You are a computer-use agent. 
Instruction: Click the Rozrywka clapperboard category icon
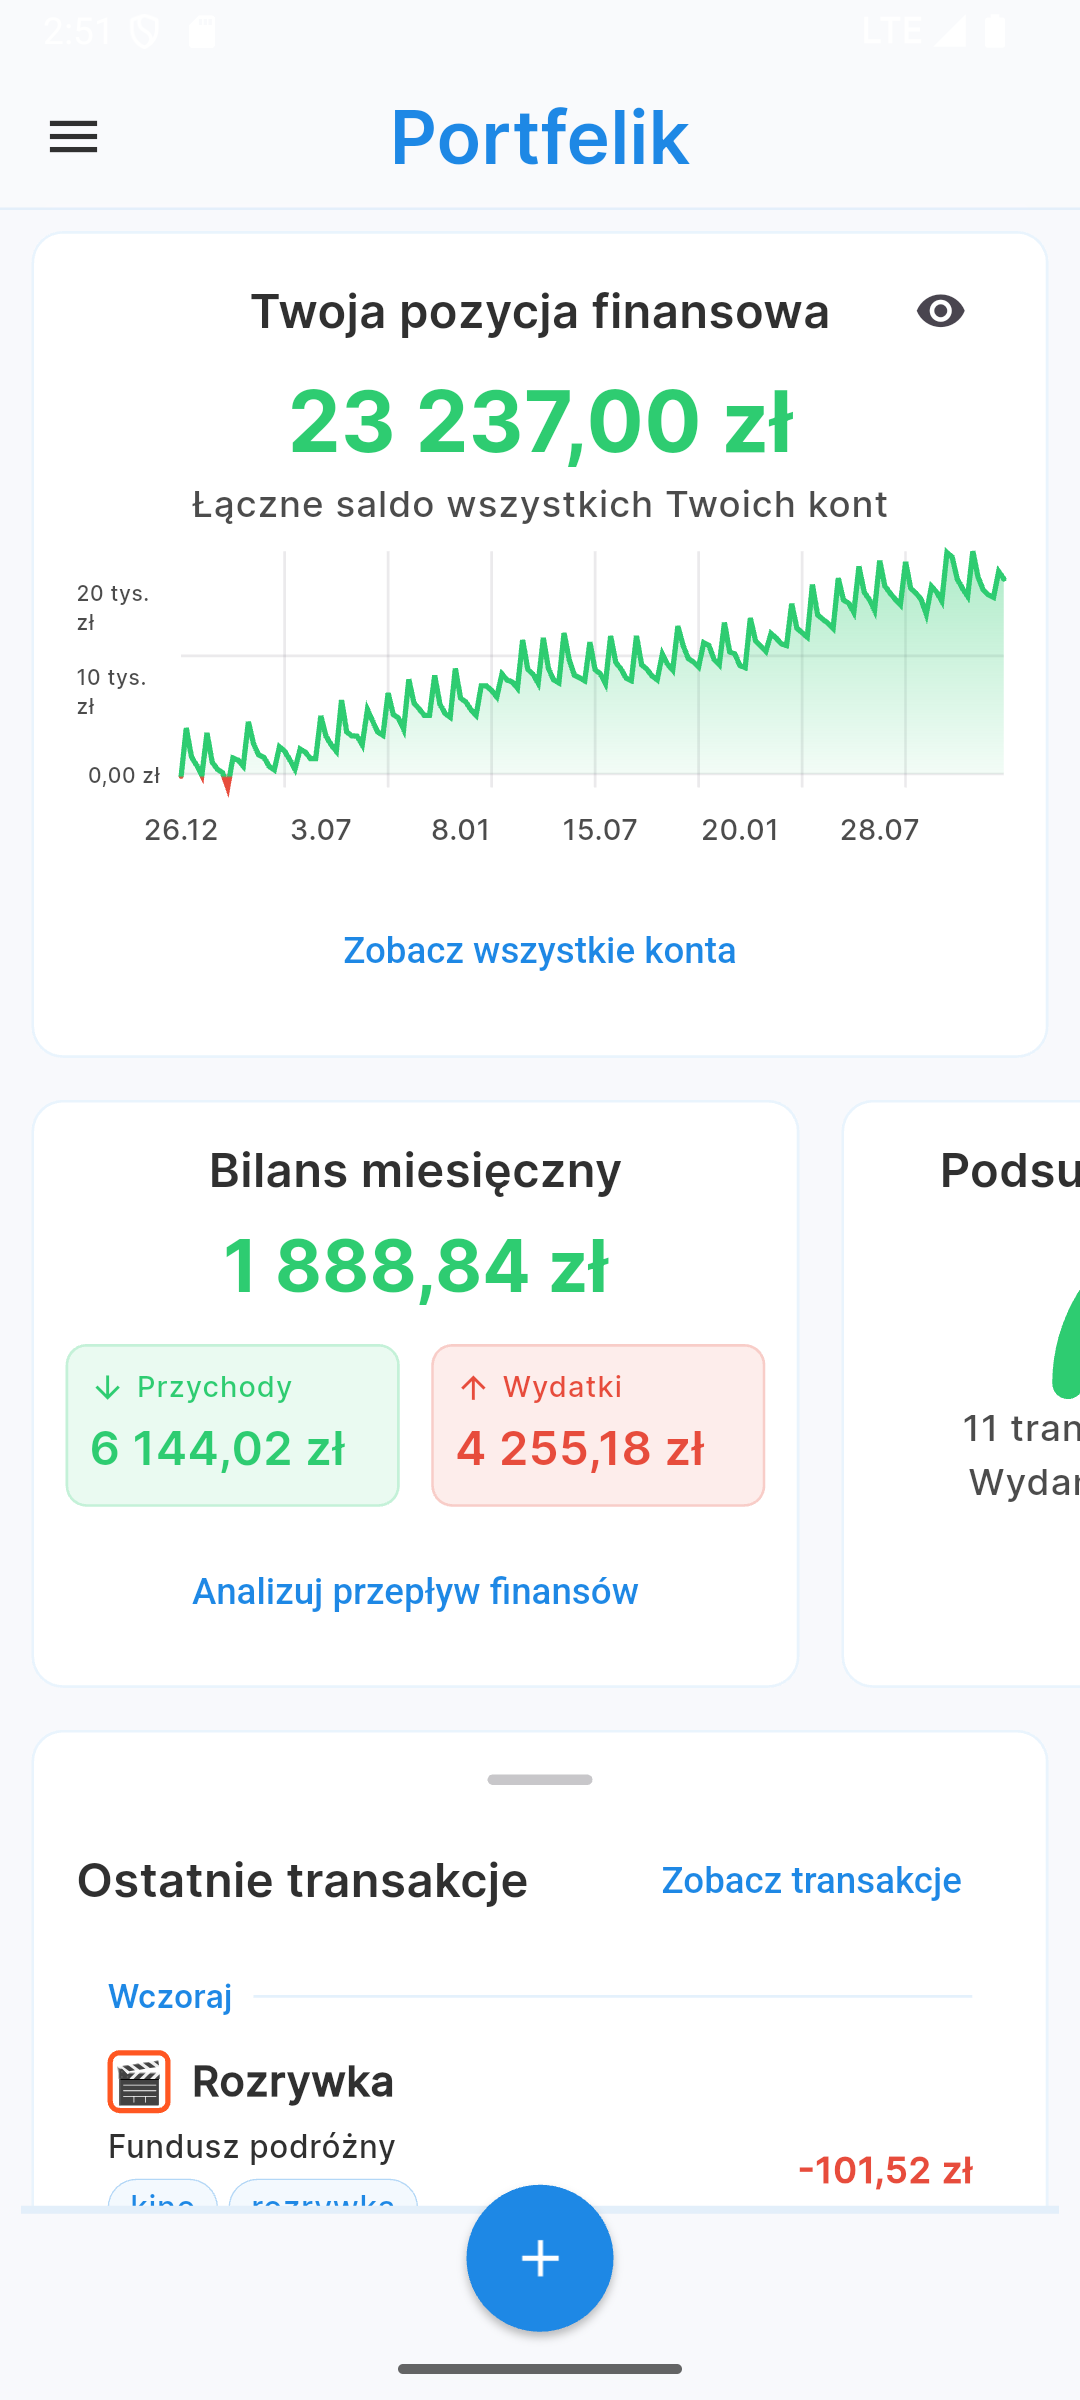pos(139,2082)
